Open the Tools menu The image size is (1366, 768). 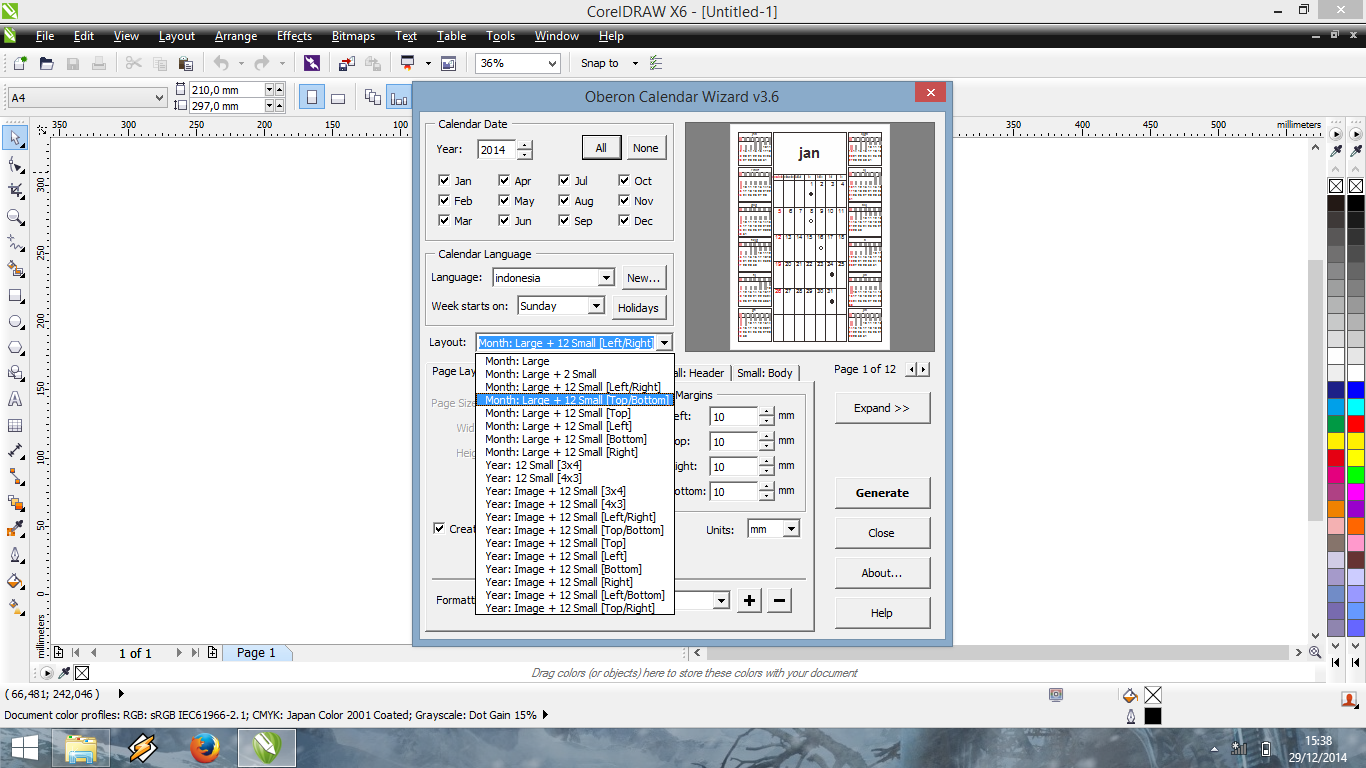click(501, 36)
